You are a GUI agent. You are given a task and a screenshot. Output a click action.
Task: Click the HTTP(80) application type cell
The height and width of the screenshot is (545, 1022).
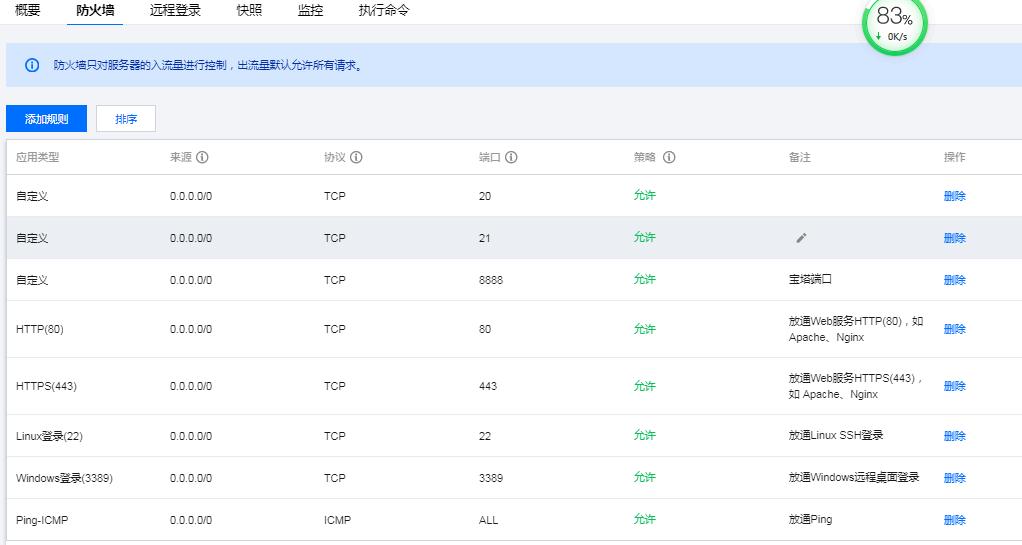pyautogui.click(x=40, y=329)
